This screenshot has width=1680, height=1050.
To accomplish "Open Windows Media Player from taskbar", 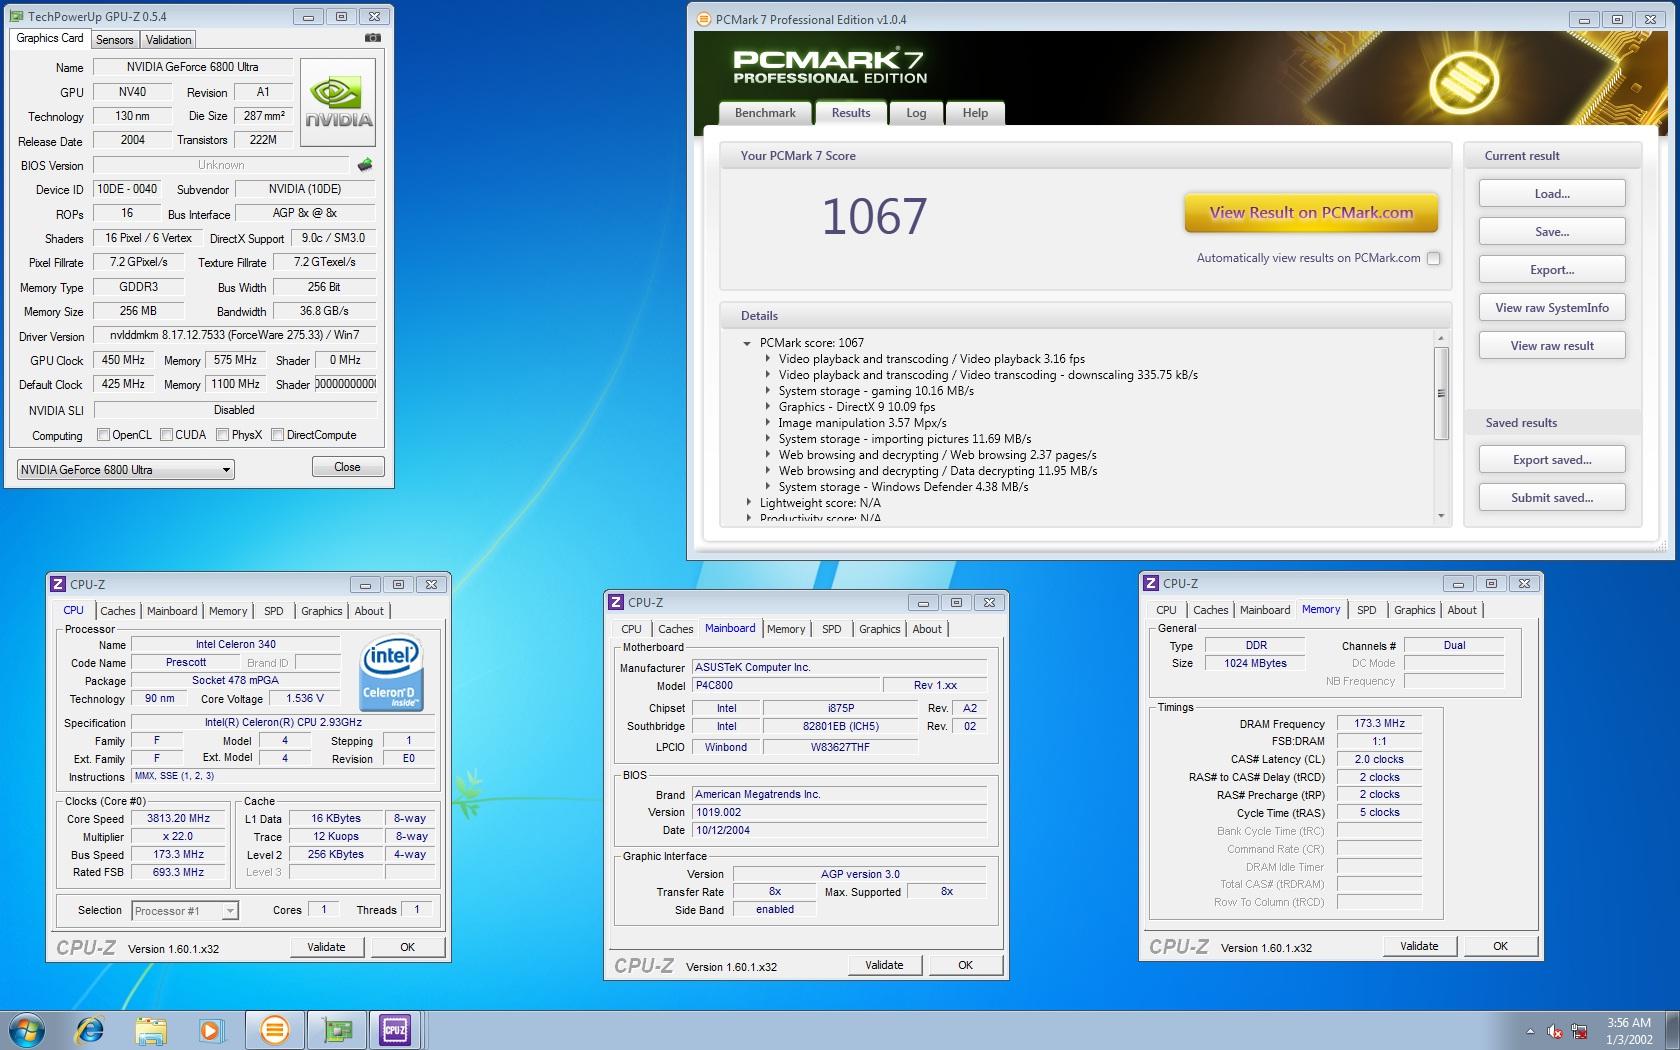I will click(x=211, y=1029).
